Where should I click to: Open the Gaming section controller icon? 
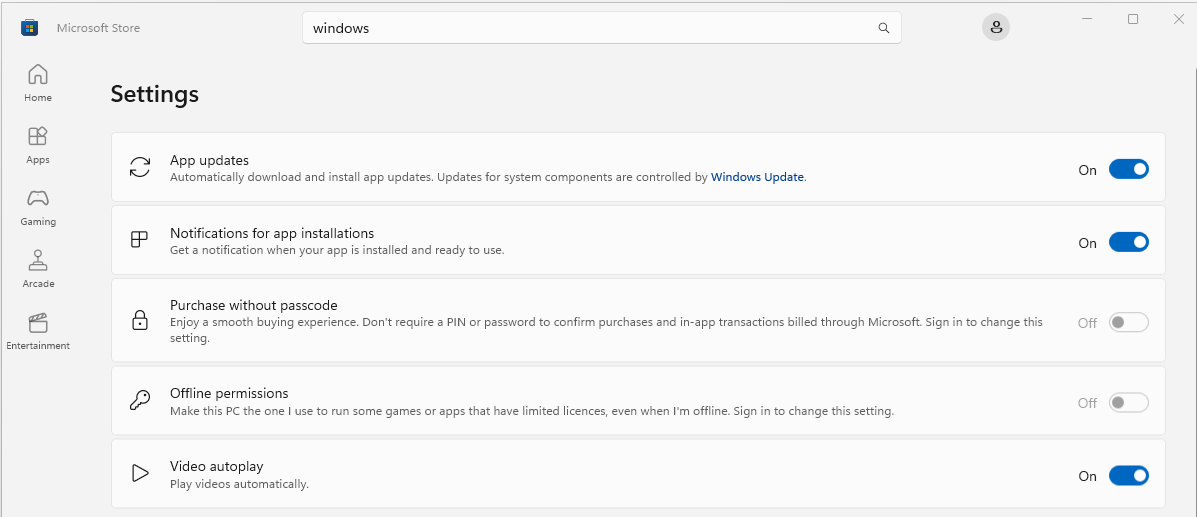tap(37, 199)
